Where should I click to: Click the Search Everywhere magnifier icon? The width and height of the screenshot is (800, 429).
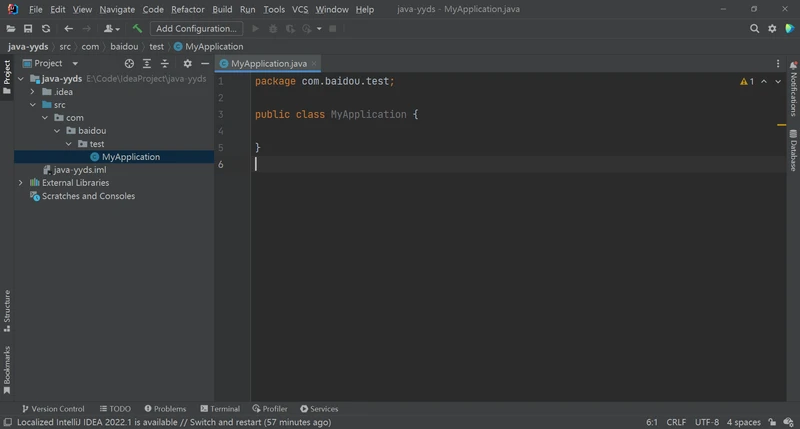[755, 29]
